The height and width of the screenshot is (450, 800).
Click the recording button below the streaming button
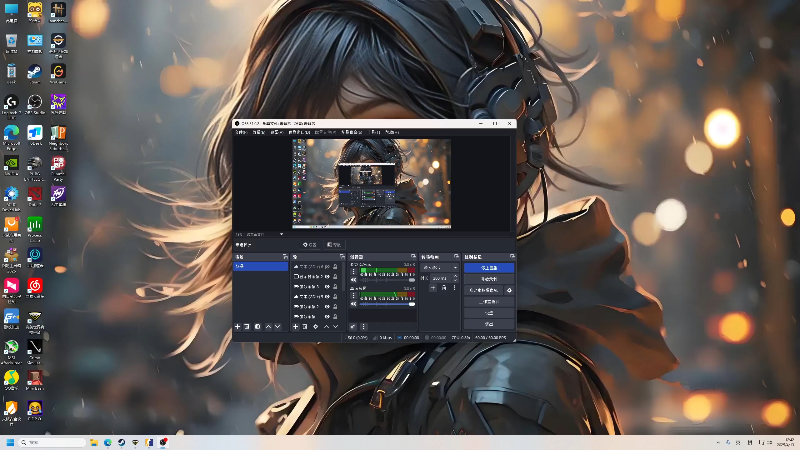click(x=489, y=279)
